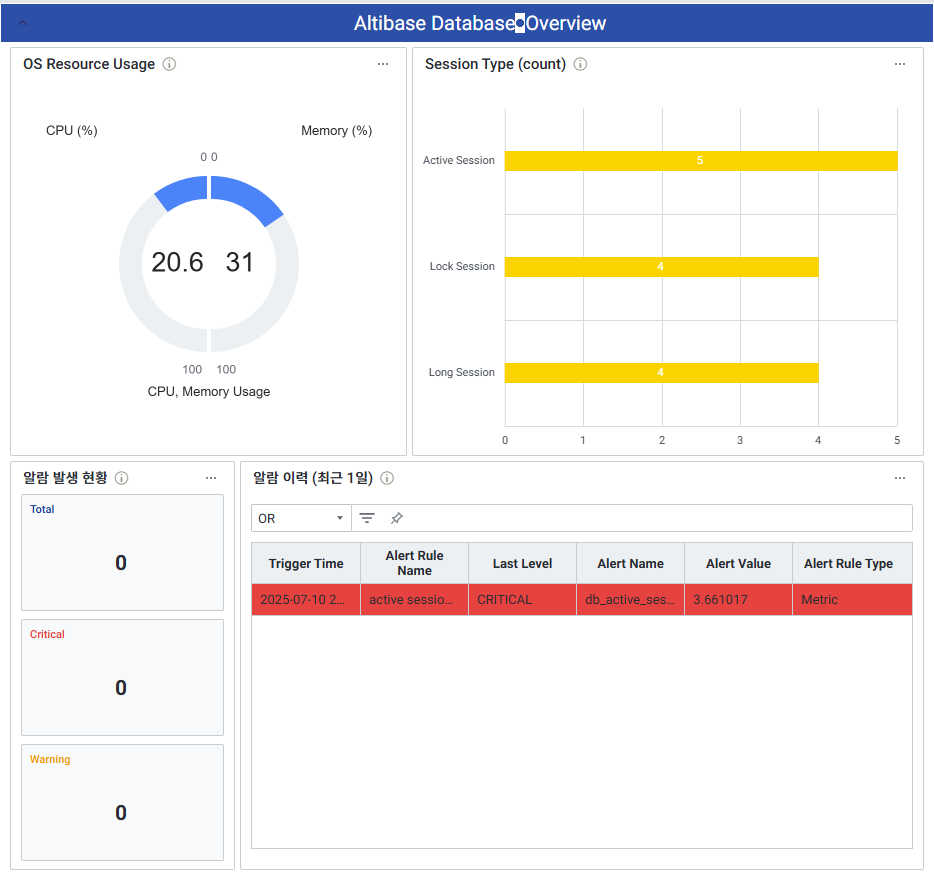Click info icon next to OS Resource Usage

[169, 64]
